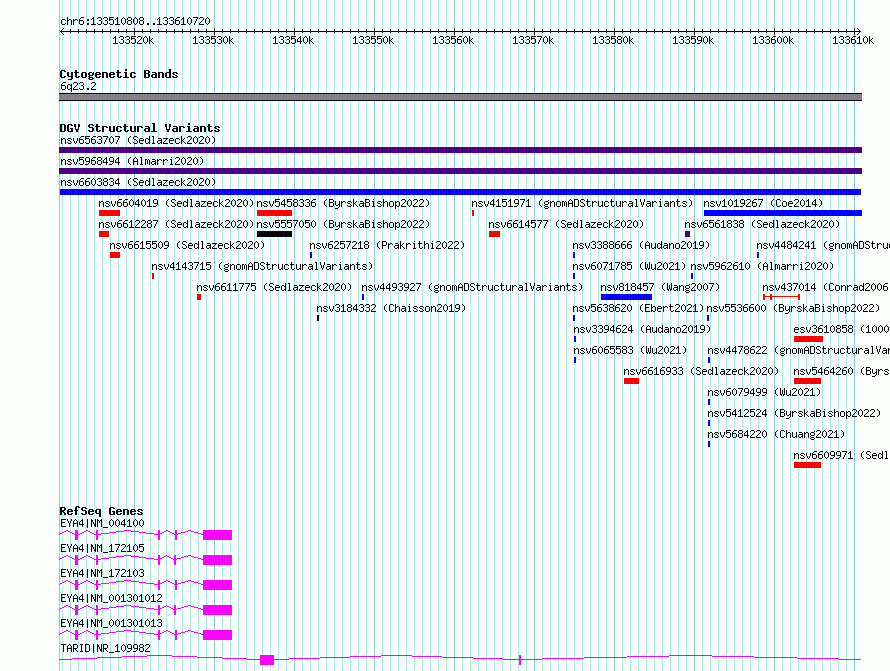This screenshot has width=890, height=671.
Task: Select the nsv6612287 red variant bar
Action: click(x=104, y=234)
